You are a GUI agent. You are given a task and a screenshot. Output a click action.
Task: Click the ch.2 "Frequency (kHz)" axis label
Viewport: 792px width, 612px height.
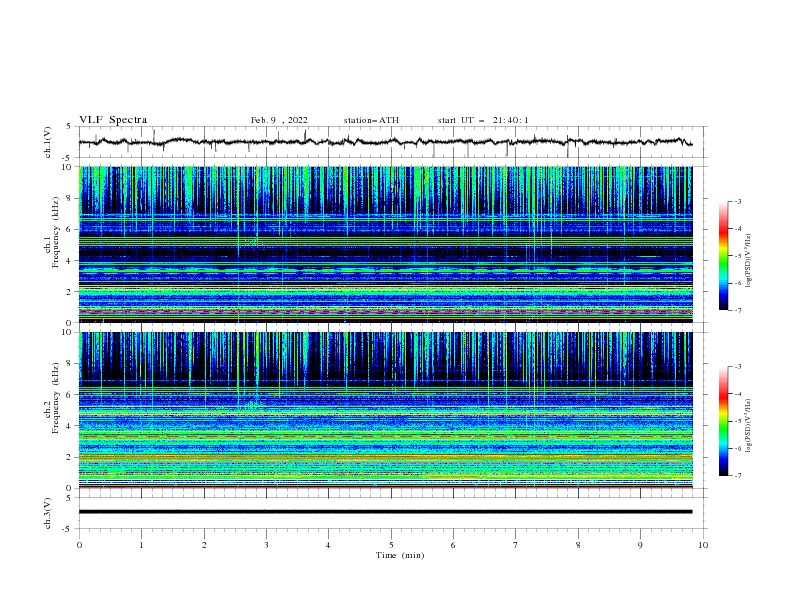(56, 398)
